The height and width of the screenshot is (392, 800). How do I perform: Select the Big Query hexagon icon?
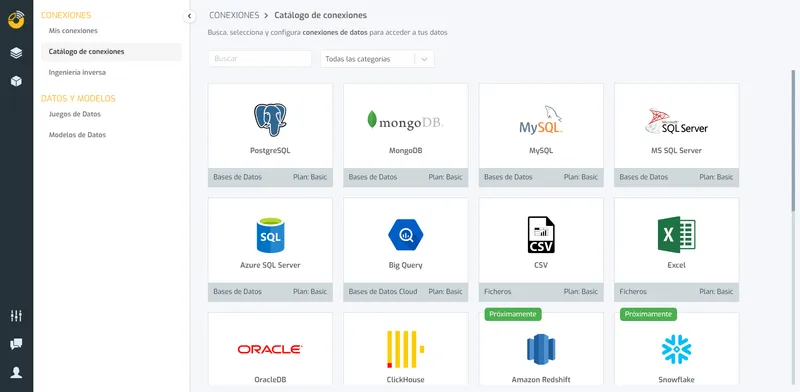point(406,235)
